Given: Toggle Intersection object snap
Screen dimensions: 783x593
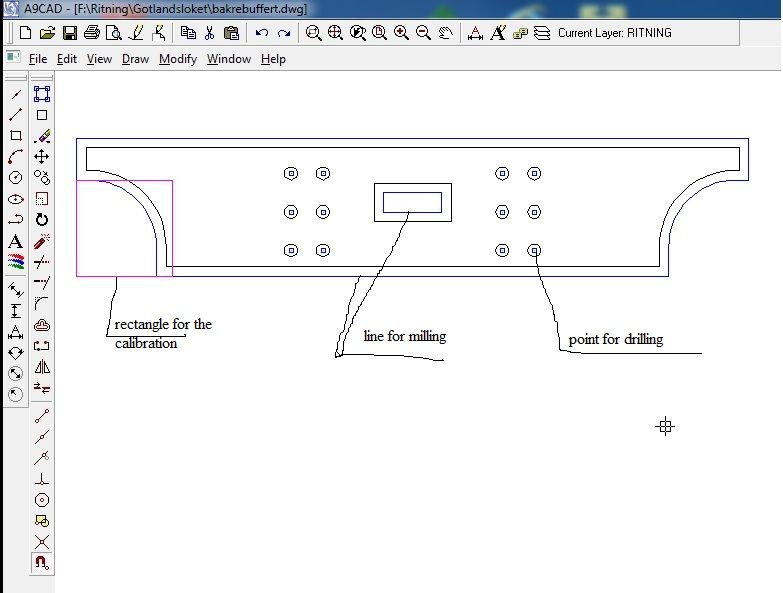Looking at the screenshot, I should pos(42,542).
